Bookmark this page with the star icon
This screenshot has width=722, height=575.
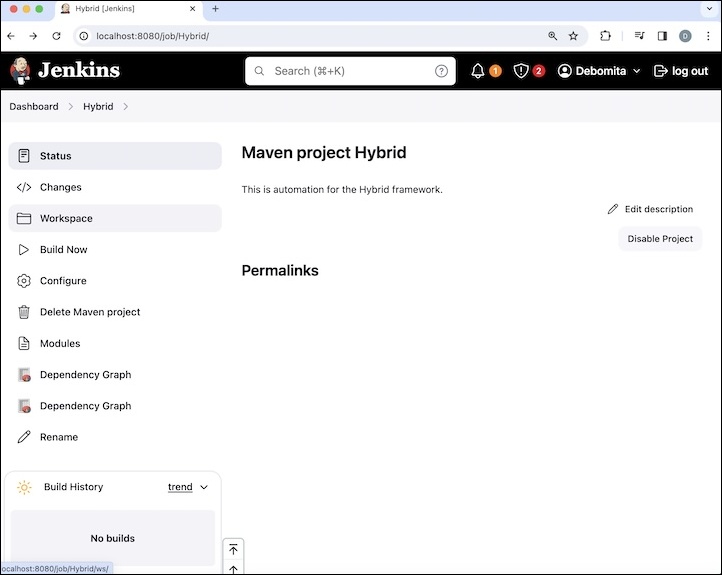pos(574,36)
